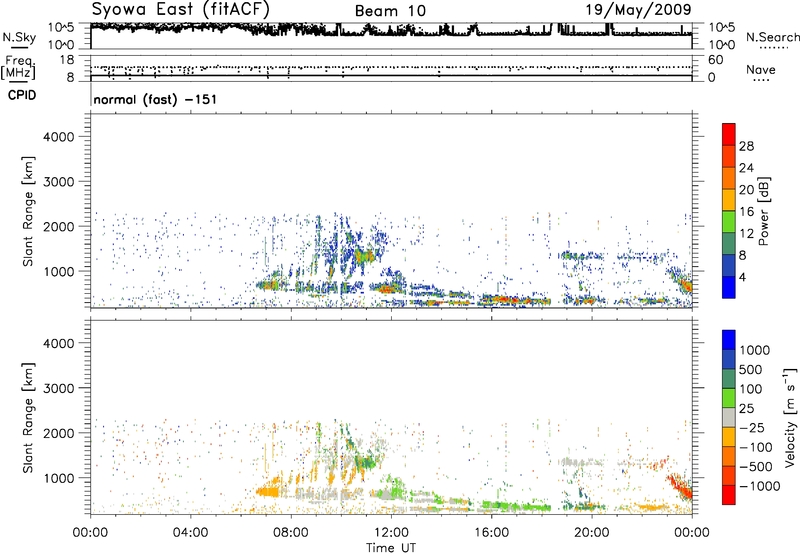Select the "08:00" time tick label
Screen dimensions: 800x554
click(x=290, y=533)
